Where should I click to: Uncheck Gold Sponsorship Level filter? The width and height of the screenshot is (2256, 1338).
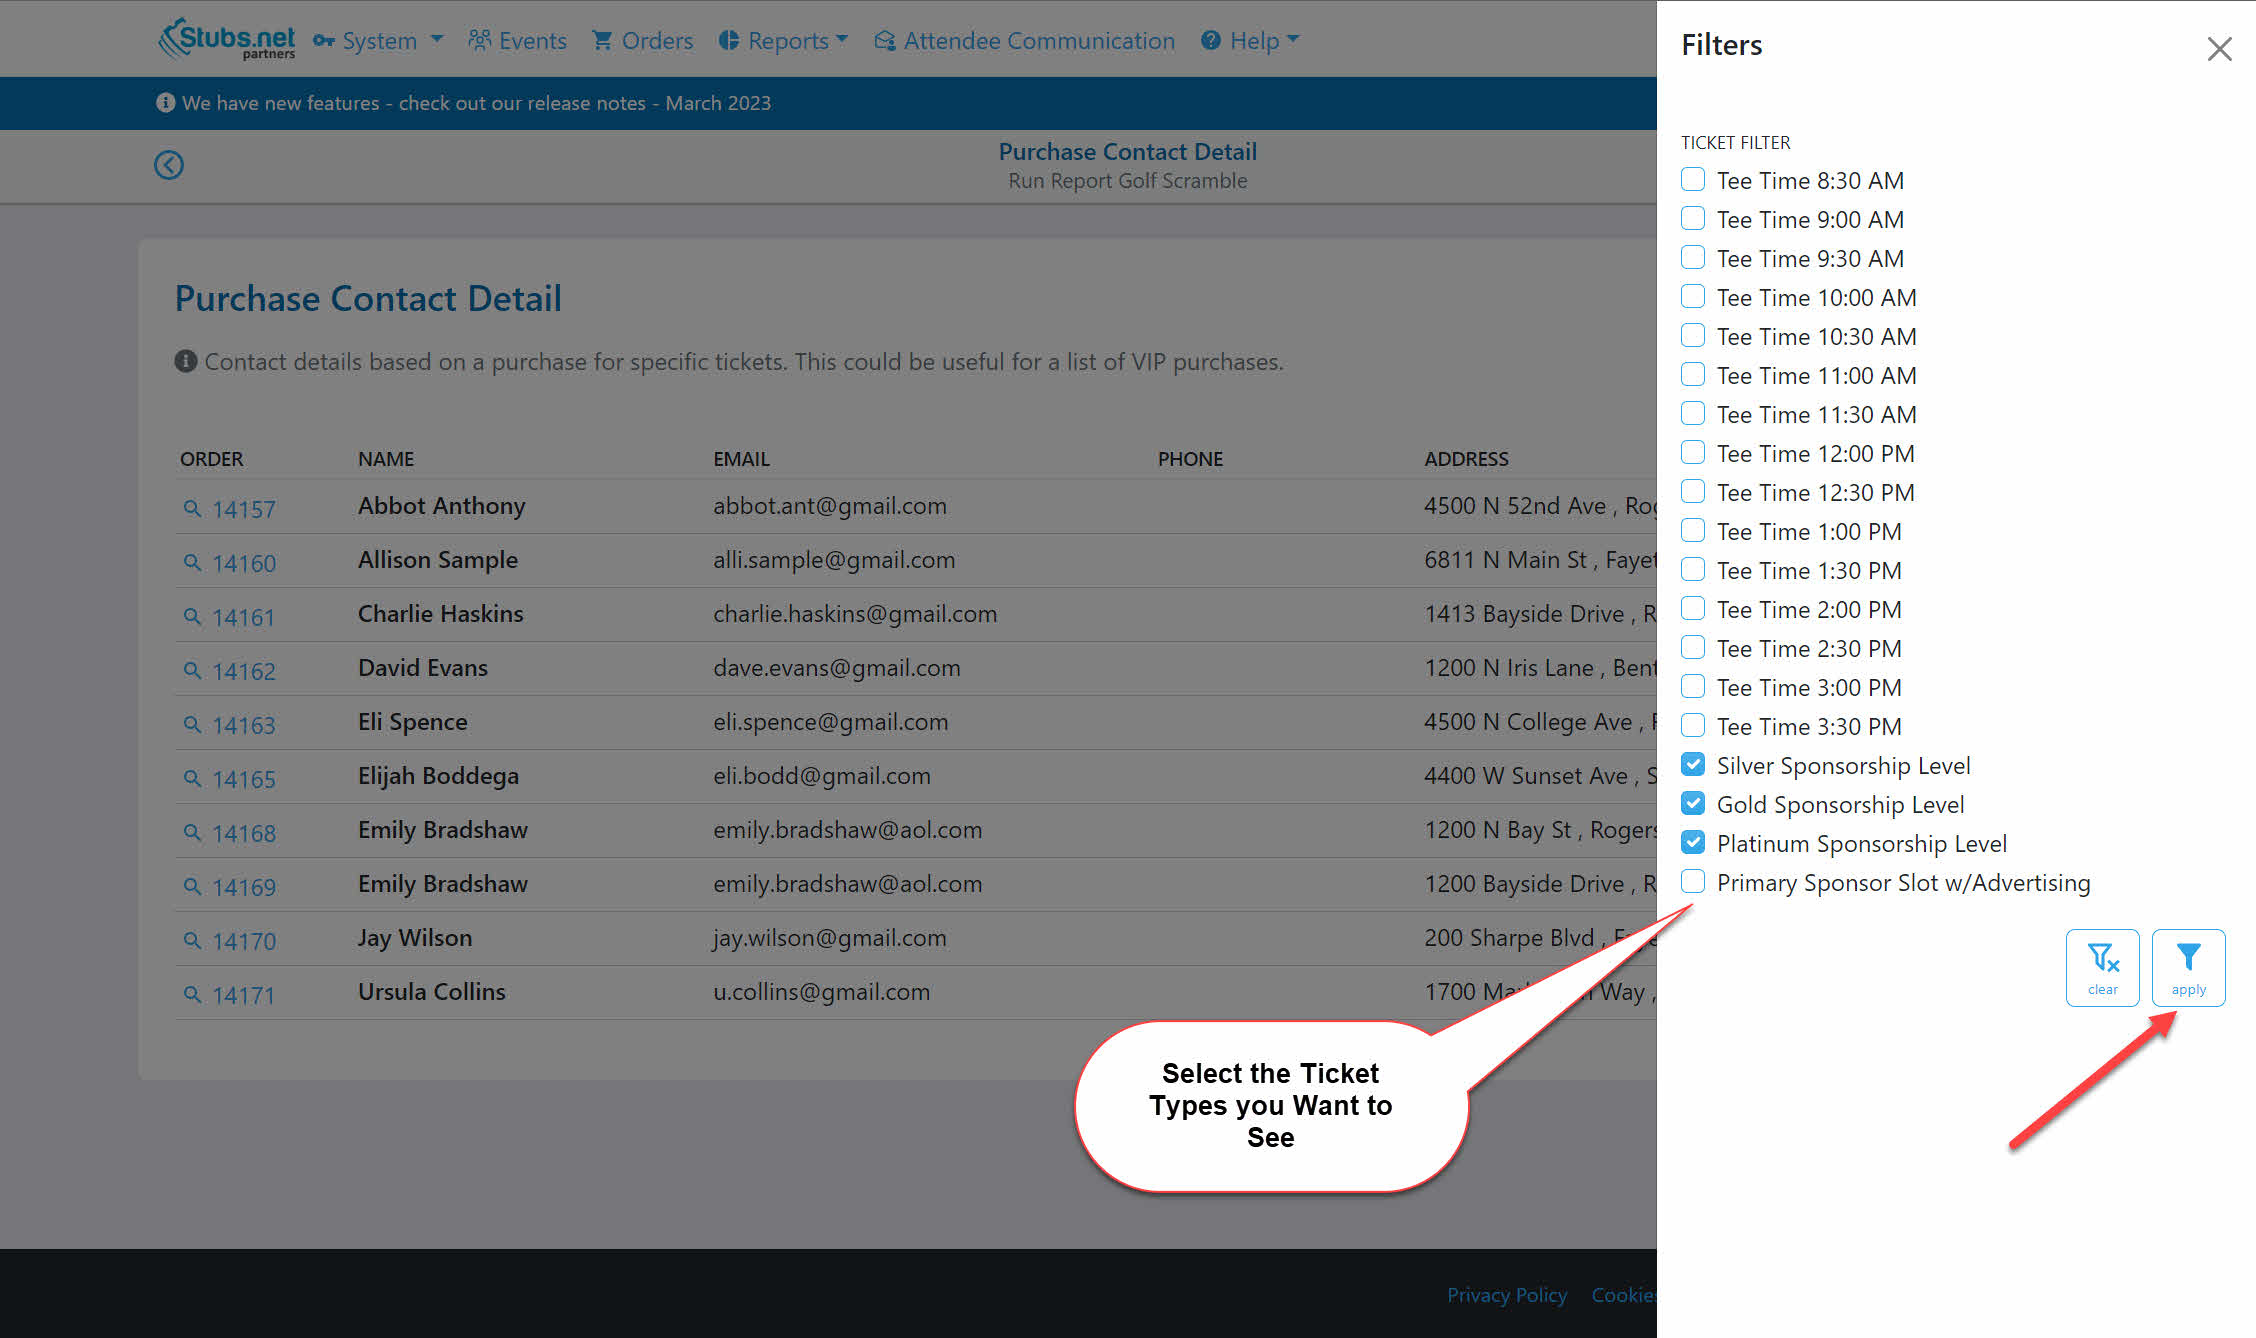pos(1692,803)
